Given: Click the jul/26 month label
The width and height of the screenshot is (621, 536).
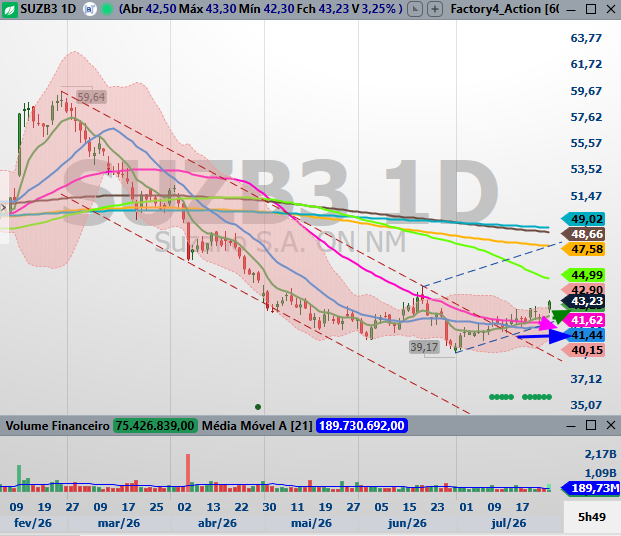Looking at the screenshot, I should click(509, 523).
